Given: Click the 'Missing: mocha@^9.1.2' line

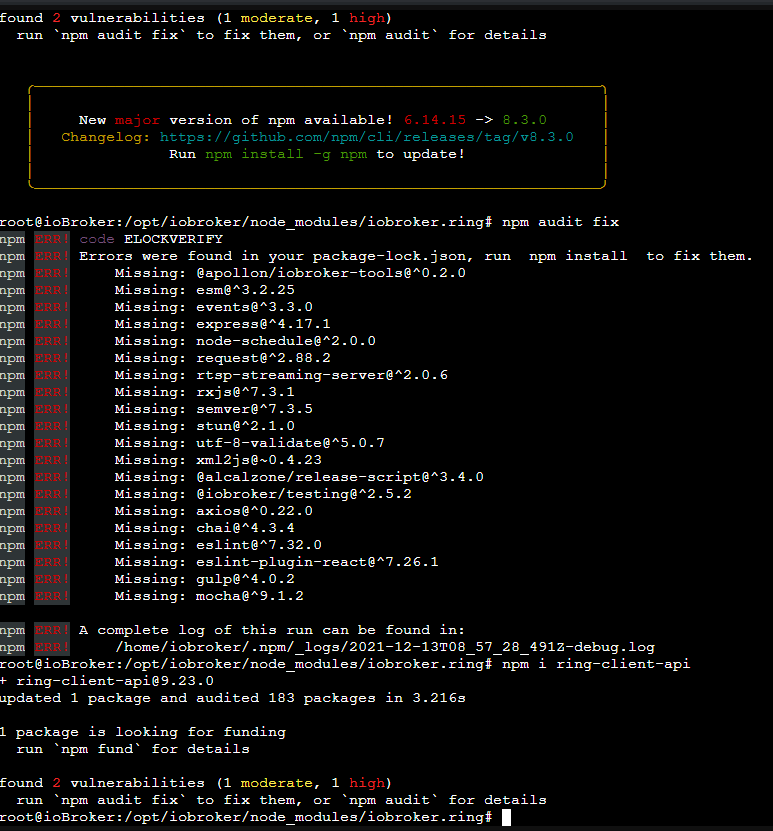Looking at the screenshot, I should point(209,596).
